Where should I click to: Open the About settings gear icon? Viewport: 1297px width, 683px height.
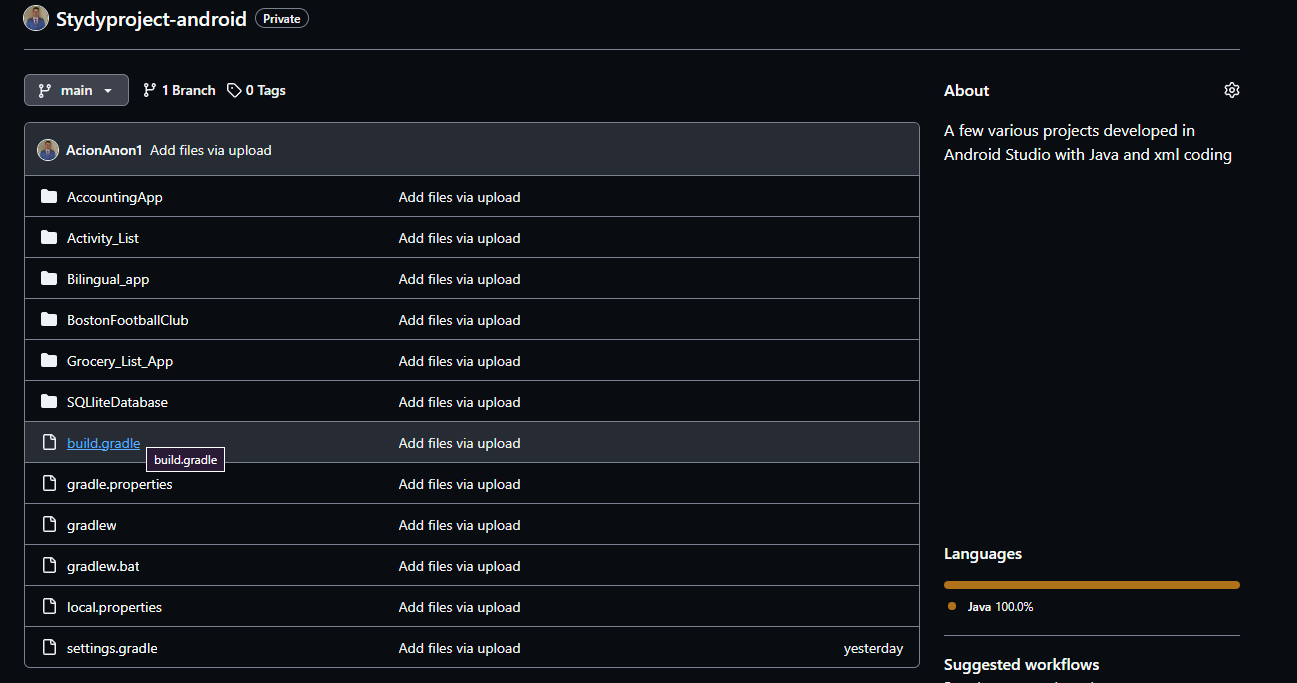point(1231,90)
